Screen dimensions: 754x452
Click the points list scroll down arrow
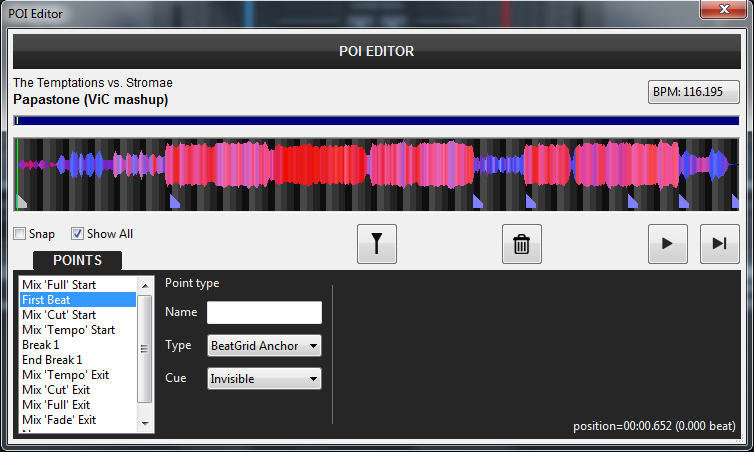(x=145, y=424)
